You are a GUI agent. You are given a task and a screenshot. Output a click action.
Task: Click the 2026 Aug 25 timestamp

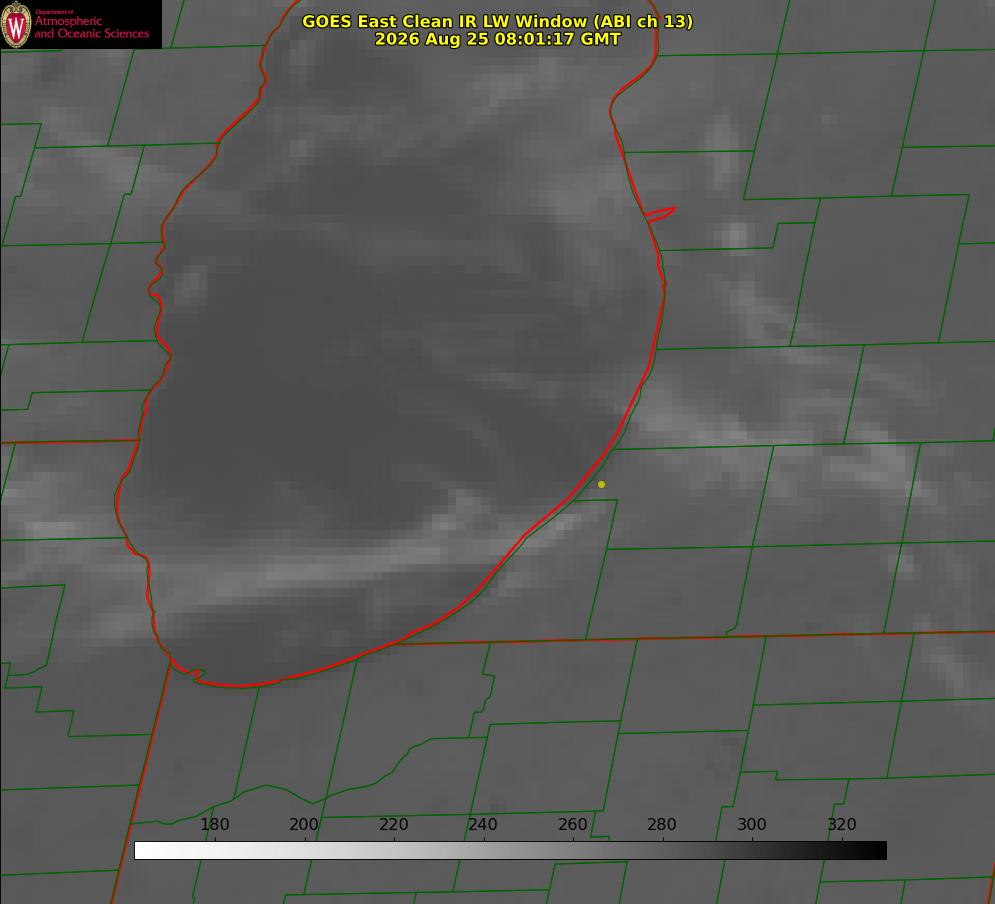click(x=498, y=39)
